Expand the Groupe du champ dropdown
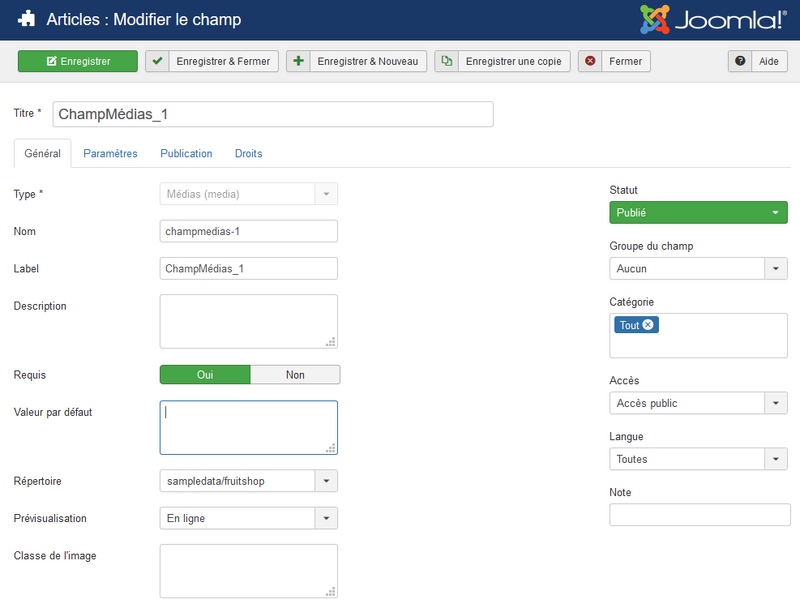Viewport: 800px width, 608px height. point(776,269)
